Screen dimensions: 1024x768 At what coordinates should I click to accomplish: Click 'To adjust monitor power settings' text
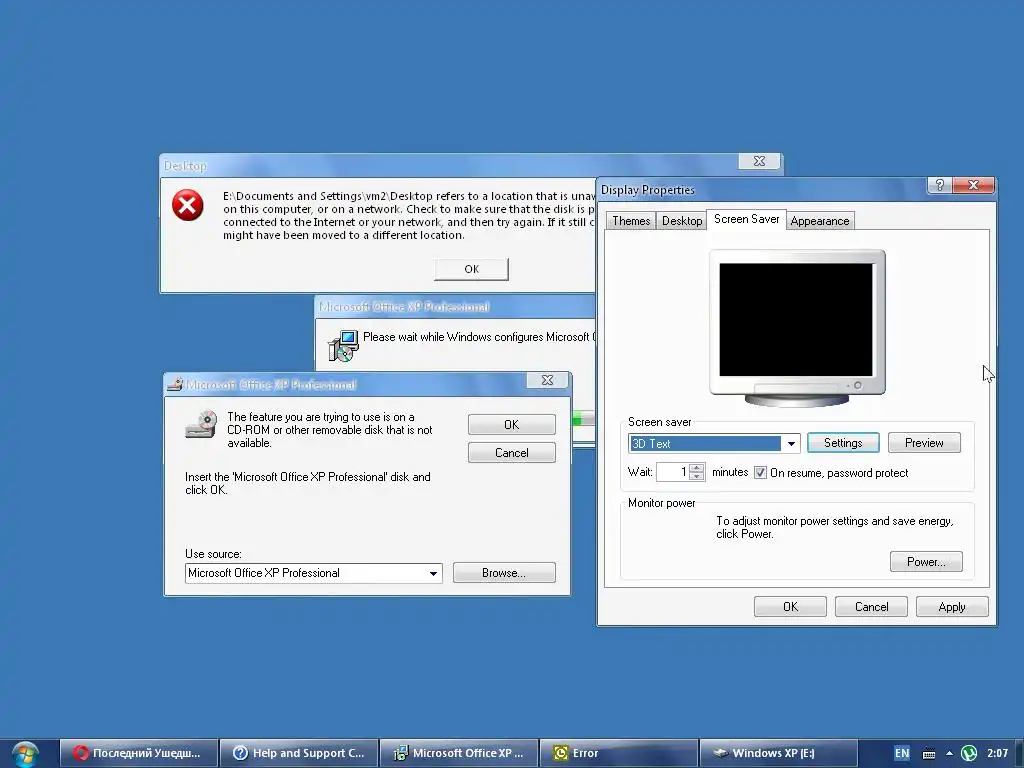pyautogui.click(x=835, y=527)
